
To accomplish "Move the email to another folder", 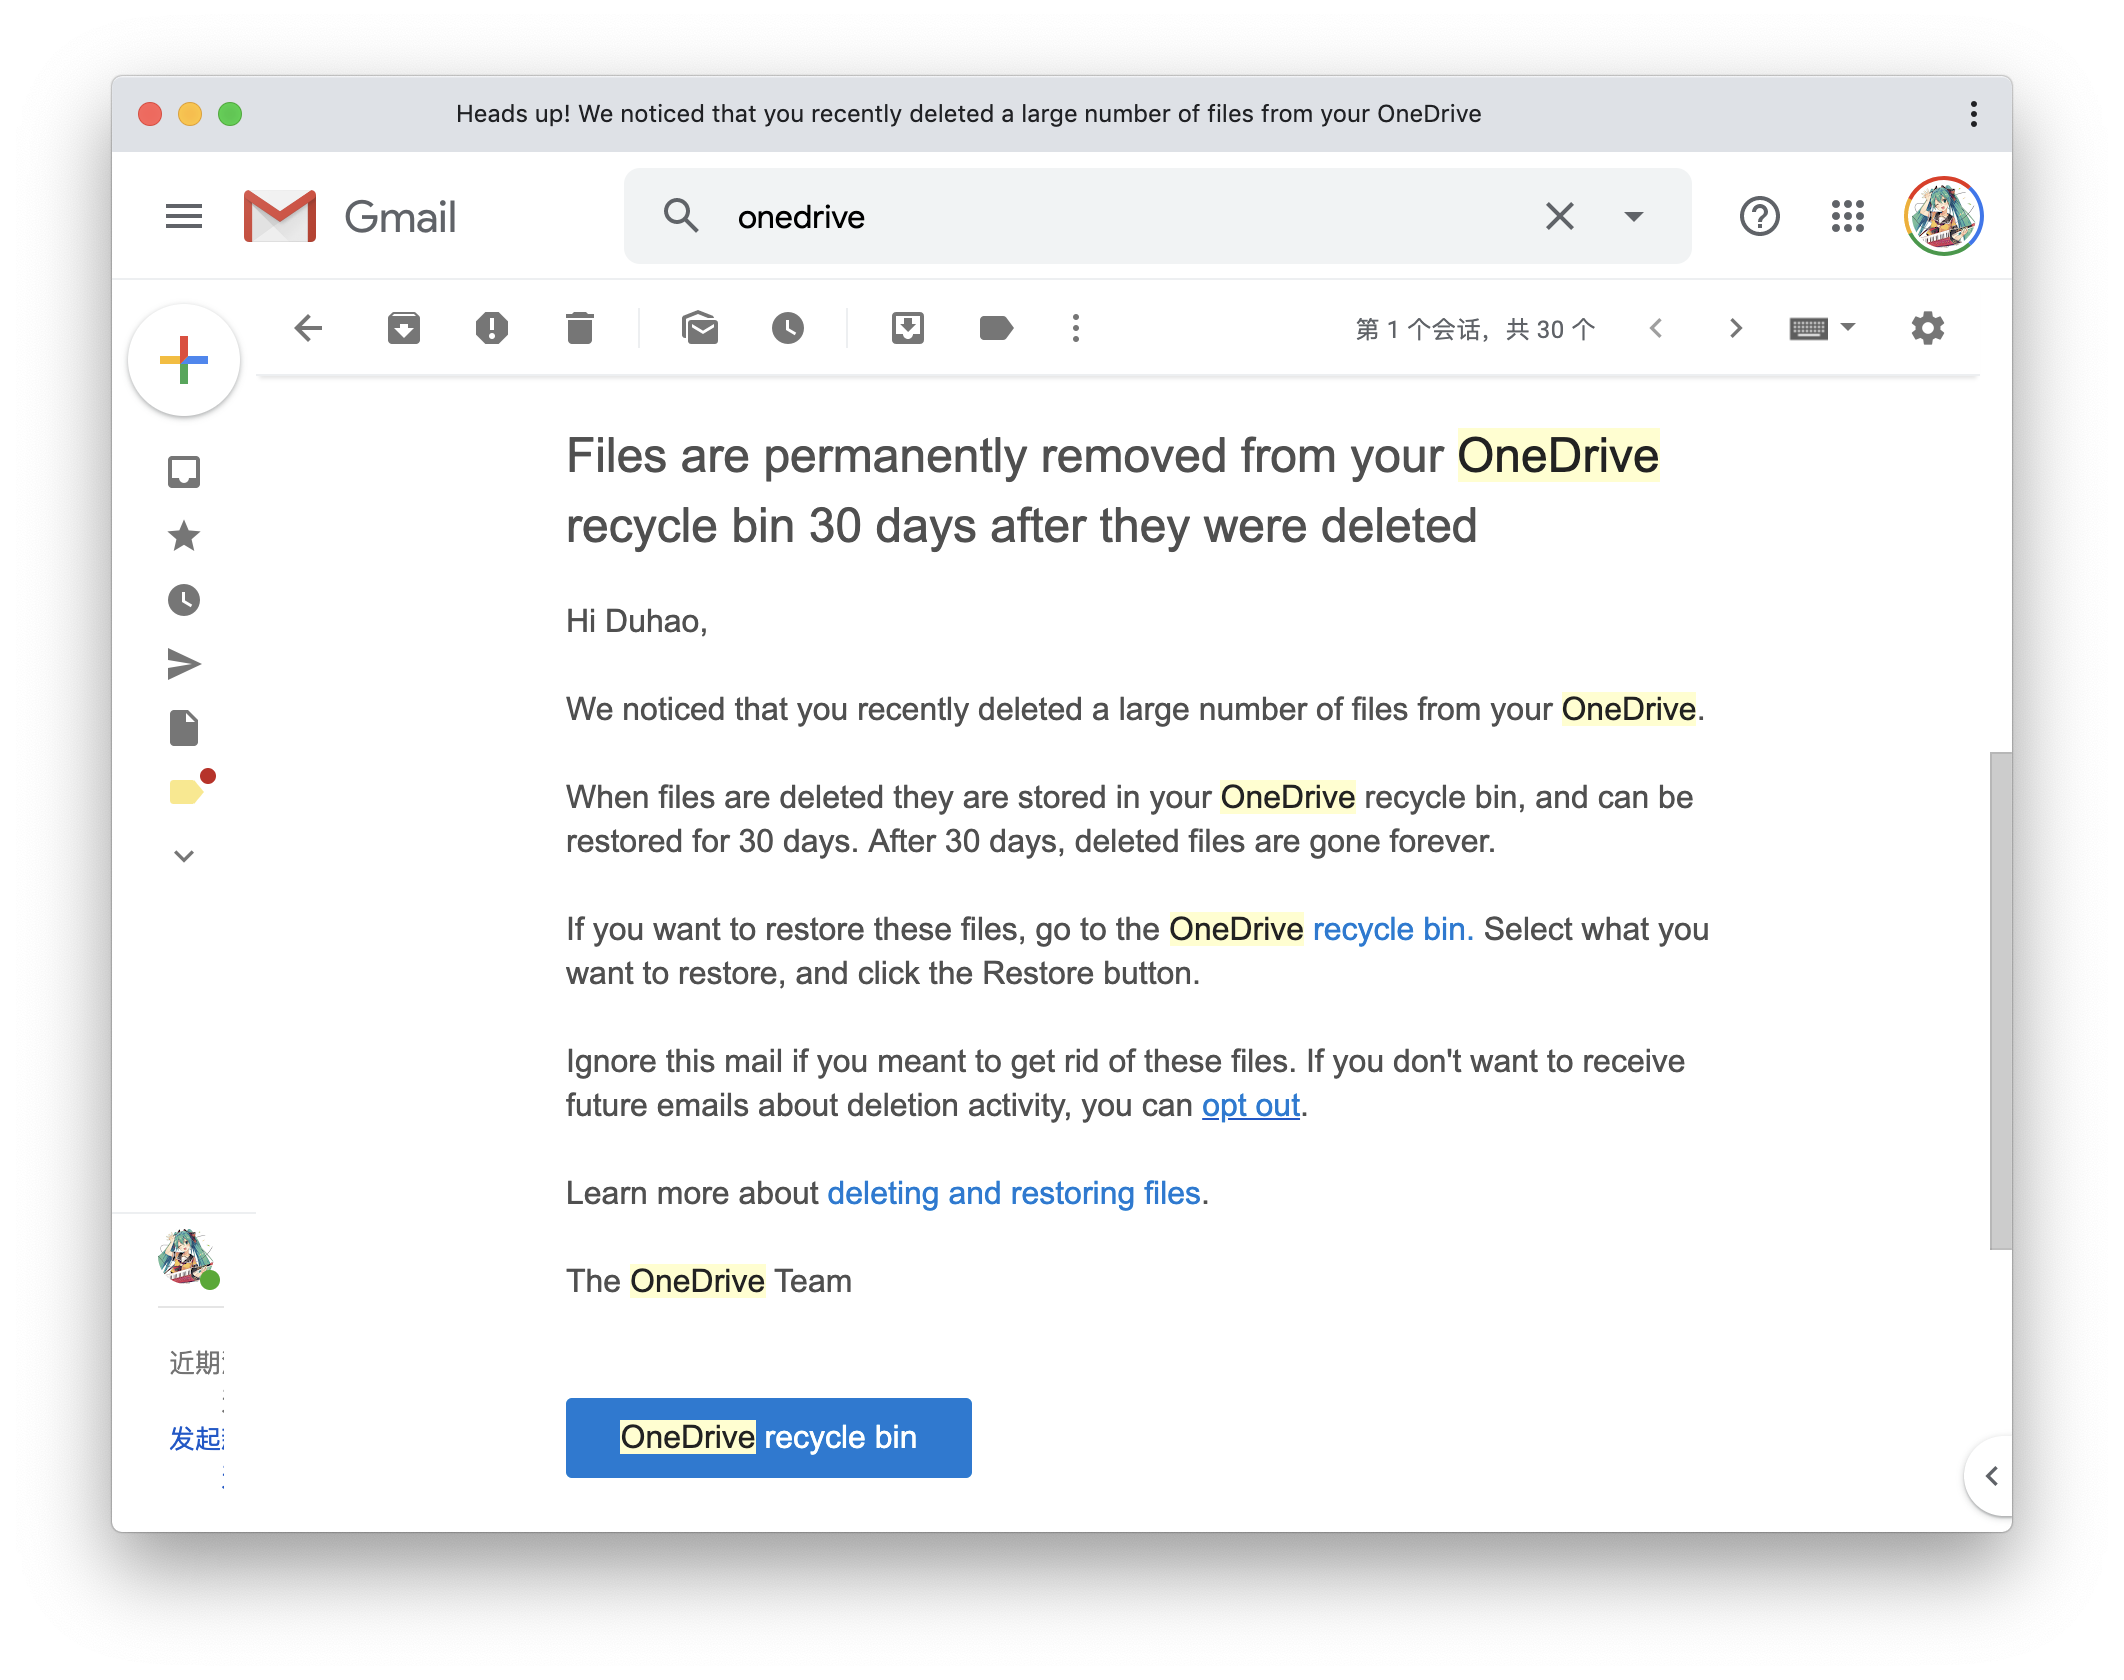I will point(908,328).
